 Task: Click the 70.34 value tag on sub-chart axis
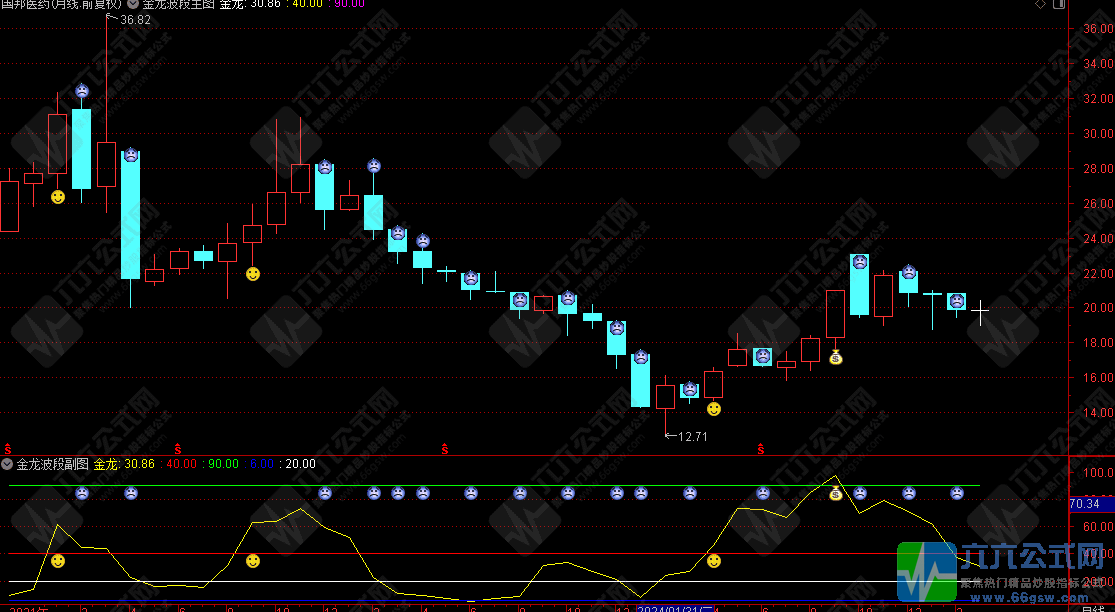(1085, 504)
